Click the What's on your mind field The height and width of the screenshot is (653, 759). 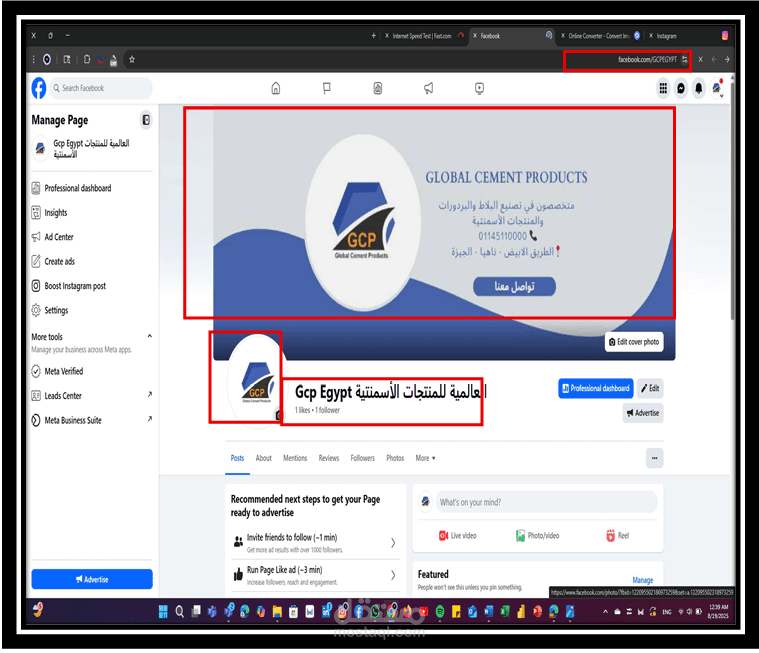tap(546, 502)
